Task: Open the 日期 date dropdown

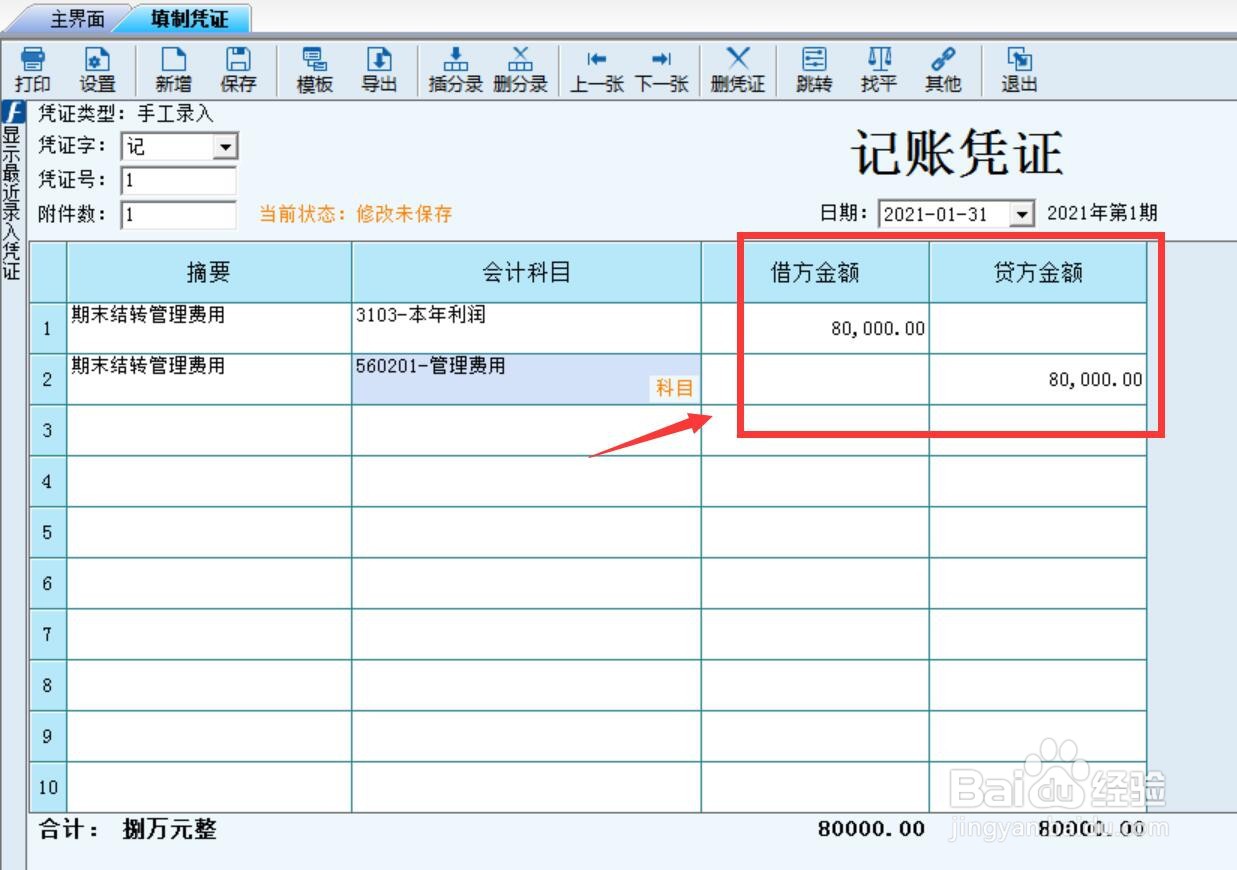Action: click(x=1021, y=213)
